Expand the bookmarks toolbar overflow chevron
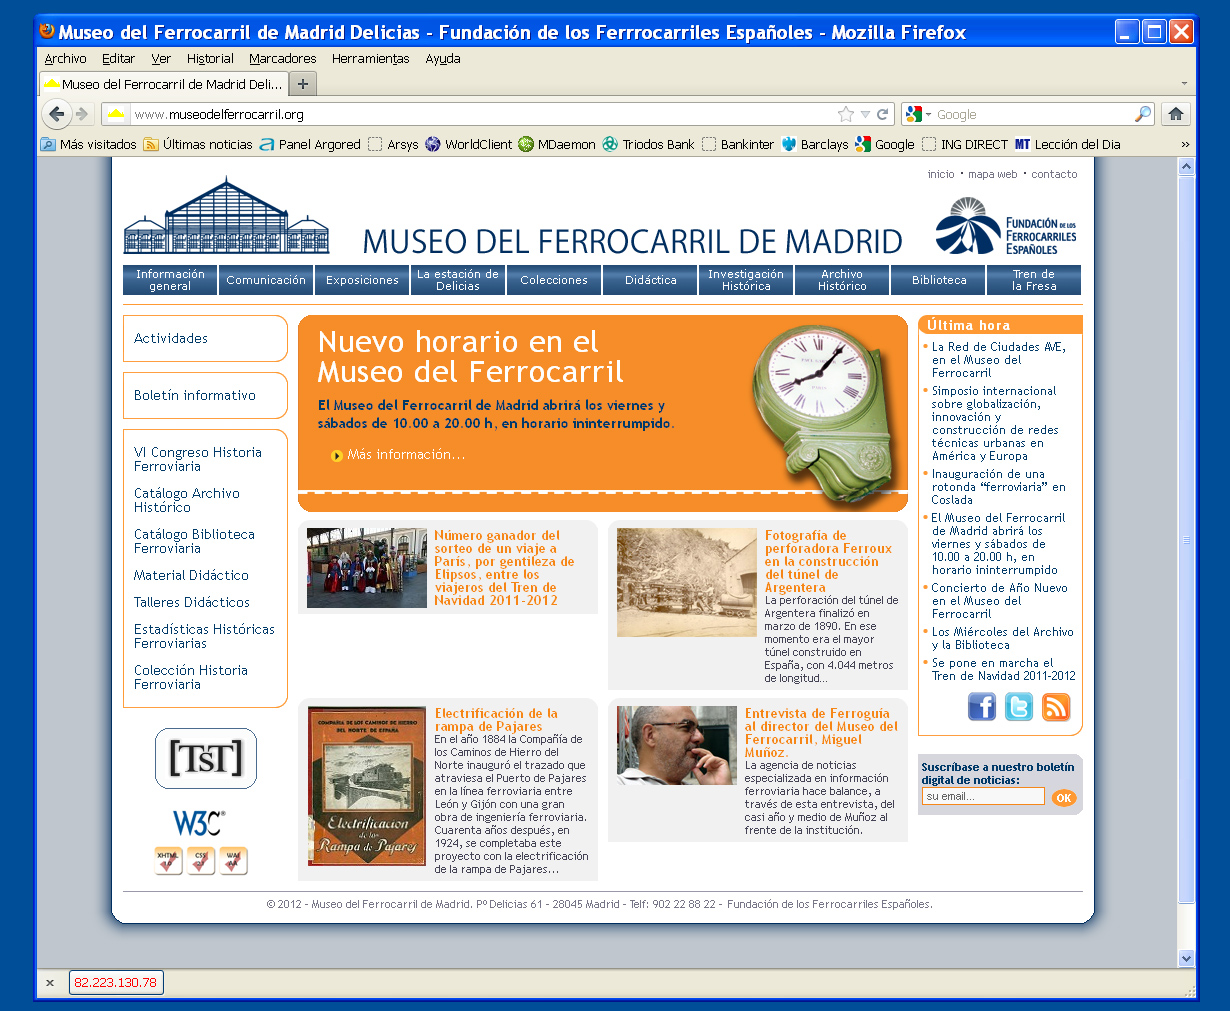The height and width of the screenshot is (1011, 1230). tap(1186, 144)
